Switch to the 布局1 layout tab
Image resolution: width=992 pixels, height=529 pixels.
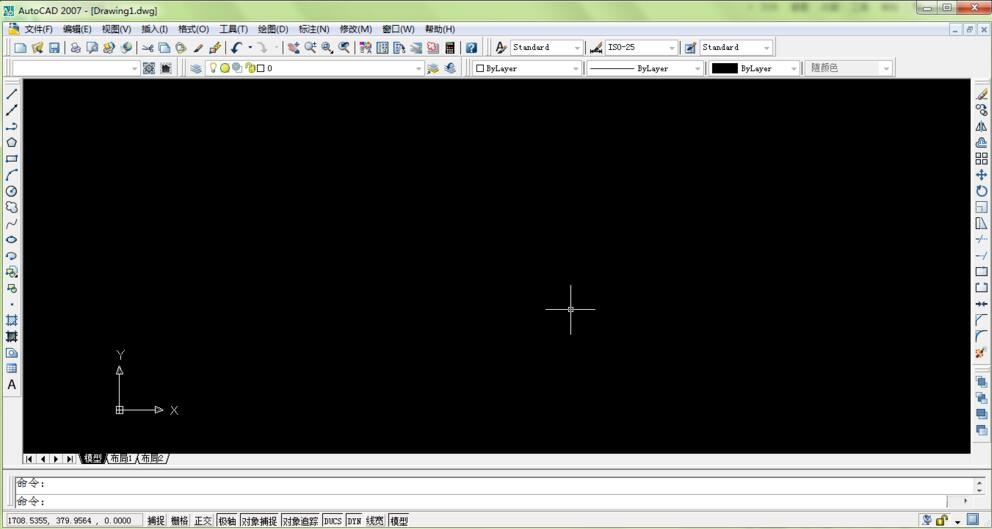[x=121, y=459]
